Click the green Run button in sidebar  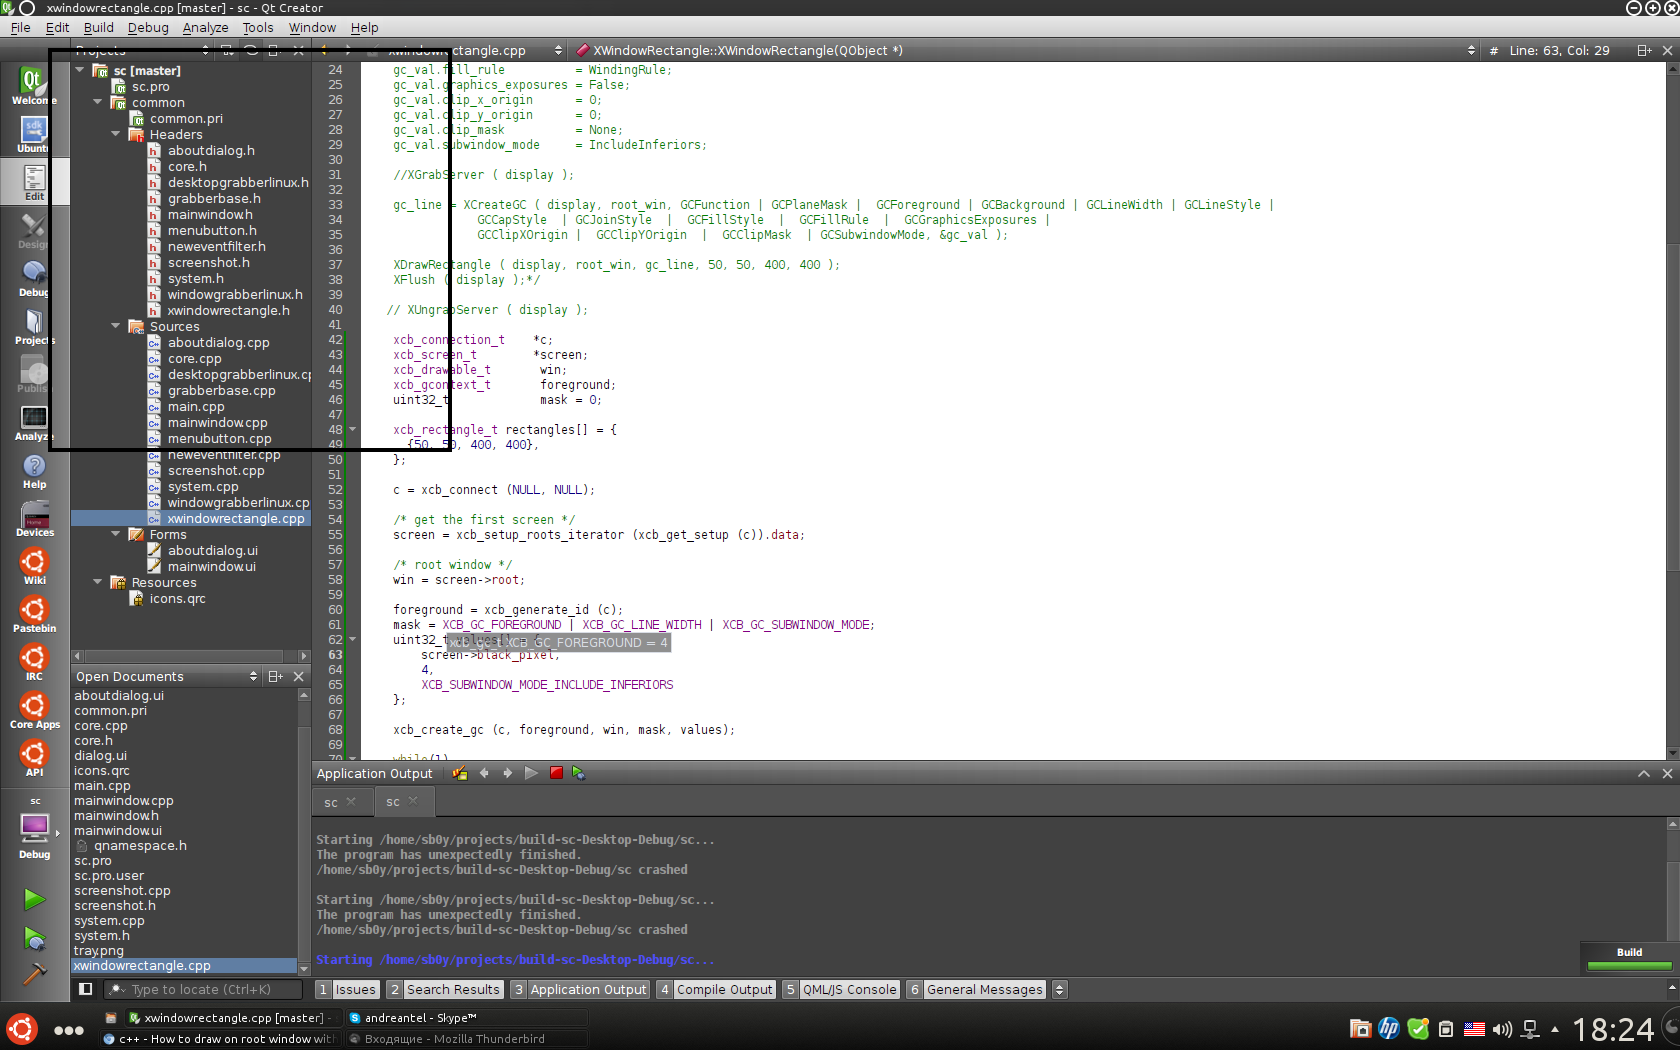click(x=34, y=899)
